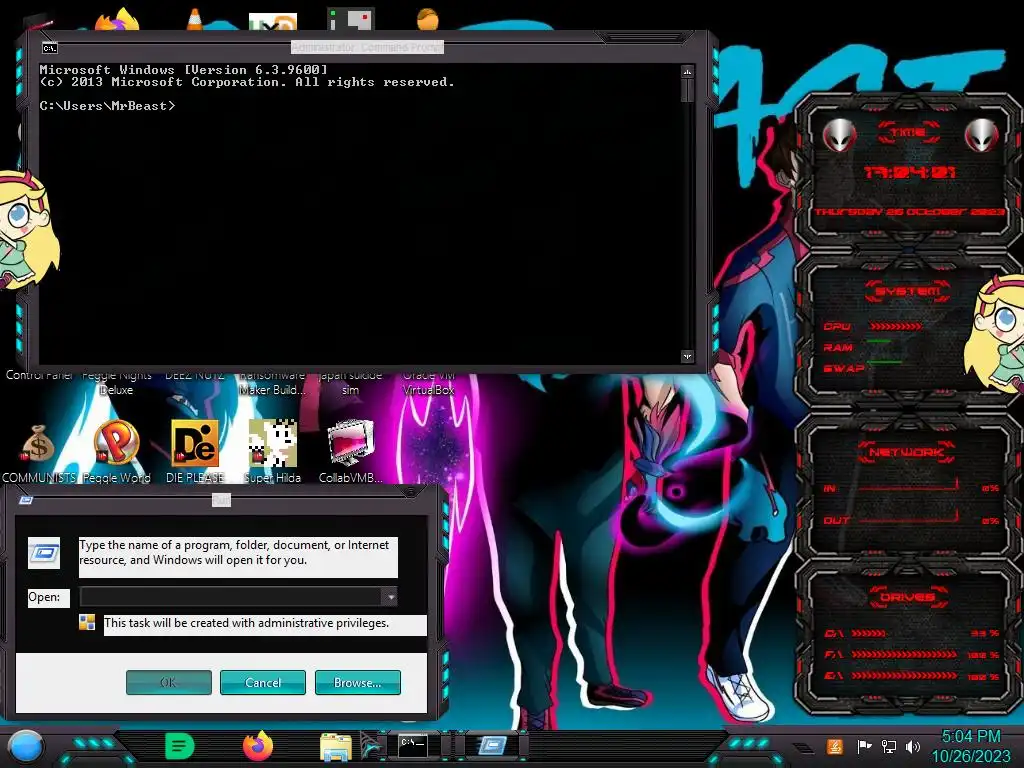
Task: Click inside the Command Prompt at C:\Users\MrBeast>
Action: (x=108, y=106)
